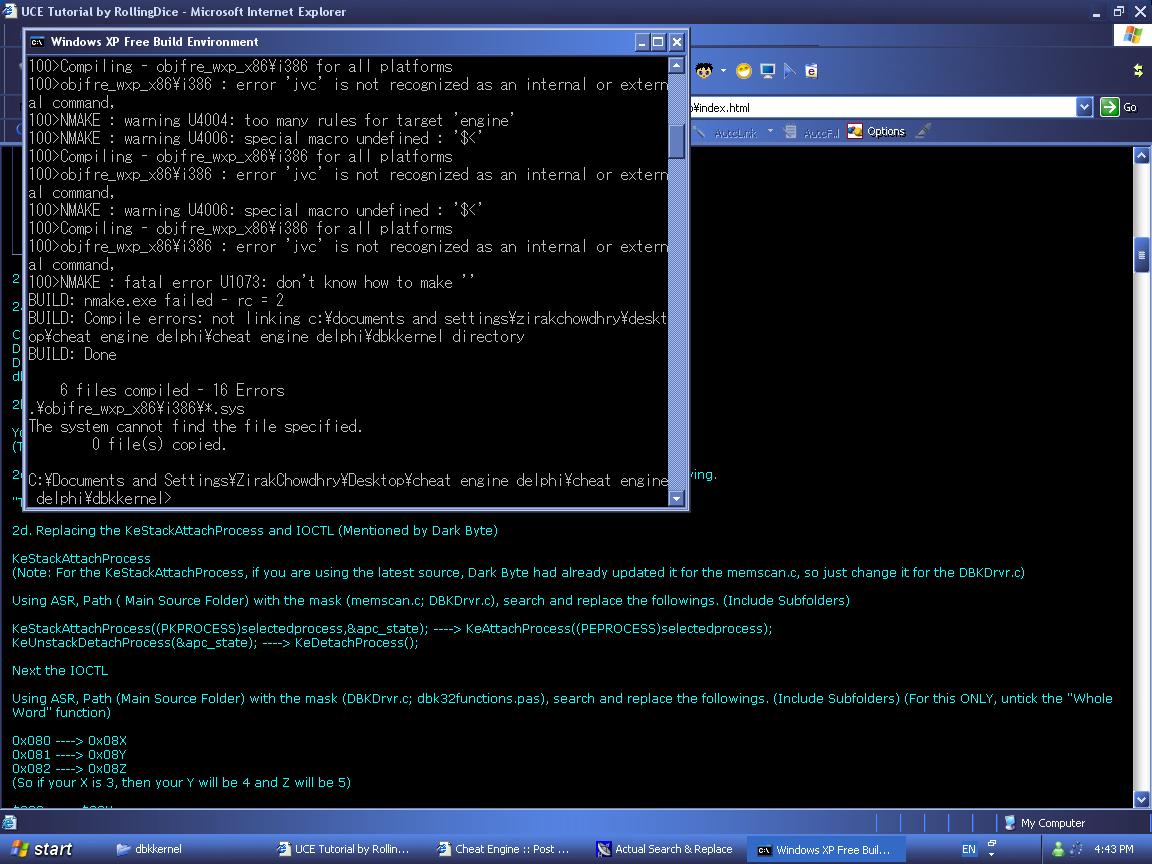Click the yellow arrows icon below Windows logo

pos(1137,70)
